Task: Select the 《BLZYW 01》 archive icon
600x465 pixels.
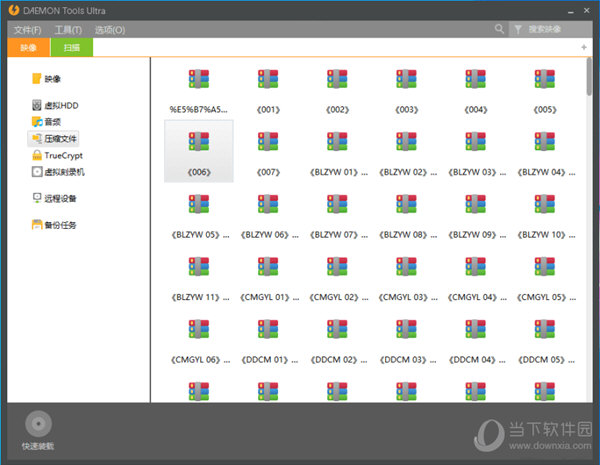Action: click(x=337, y=142)
